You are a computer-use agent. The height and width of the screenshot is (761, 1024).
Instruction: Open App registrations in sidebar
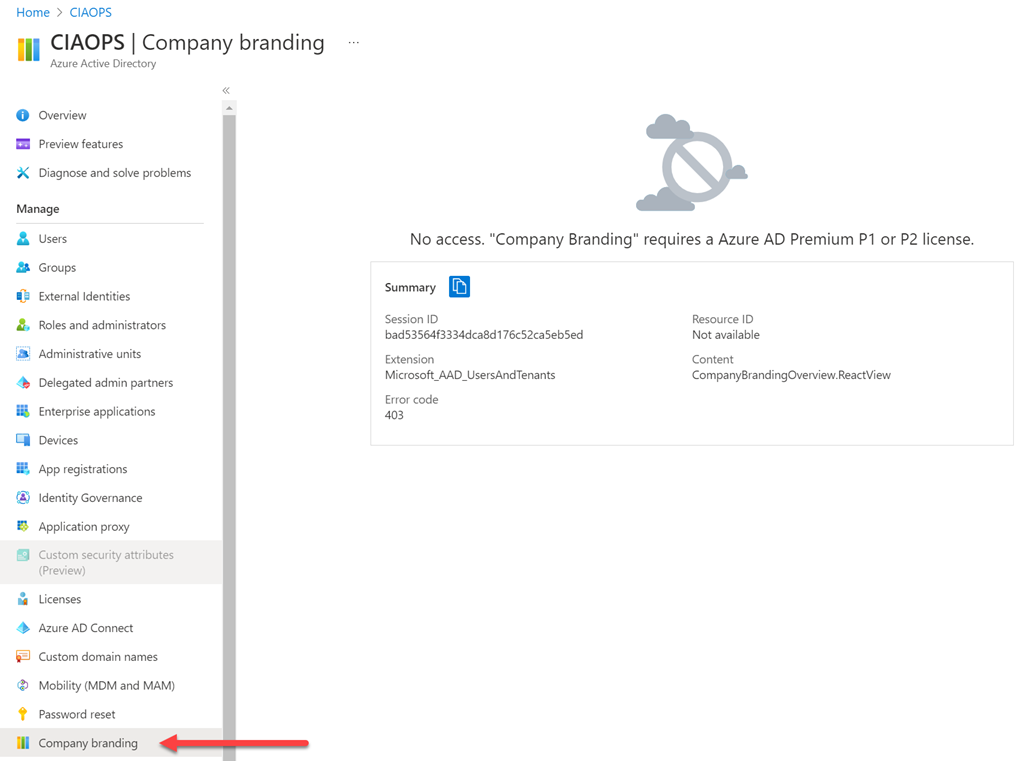click(x=83, y=469)
